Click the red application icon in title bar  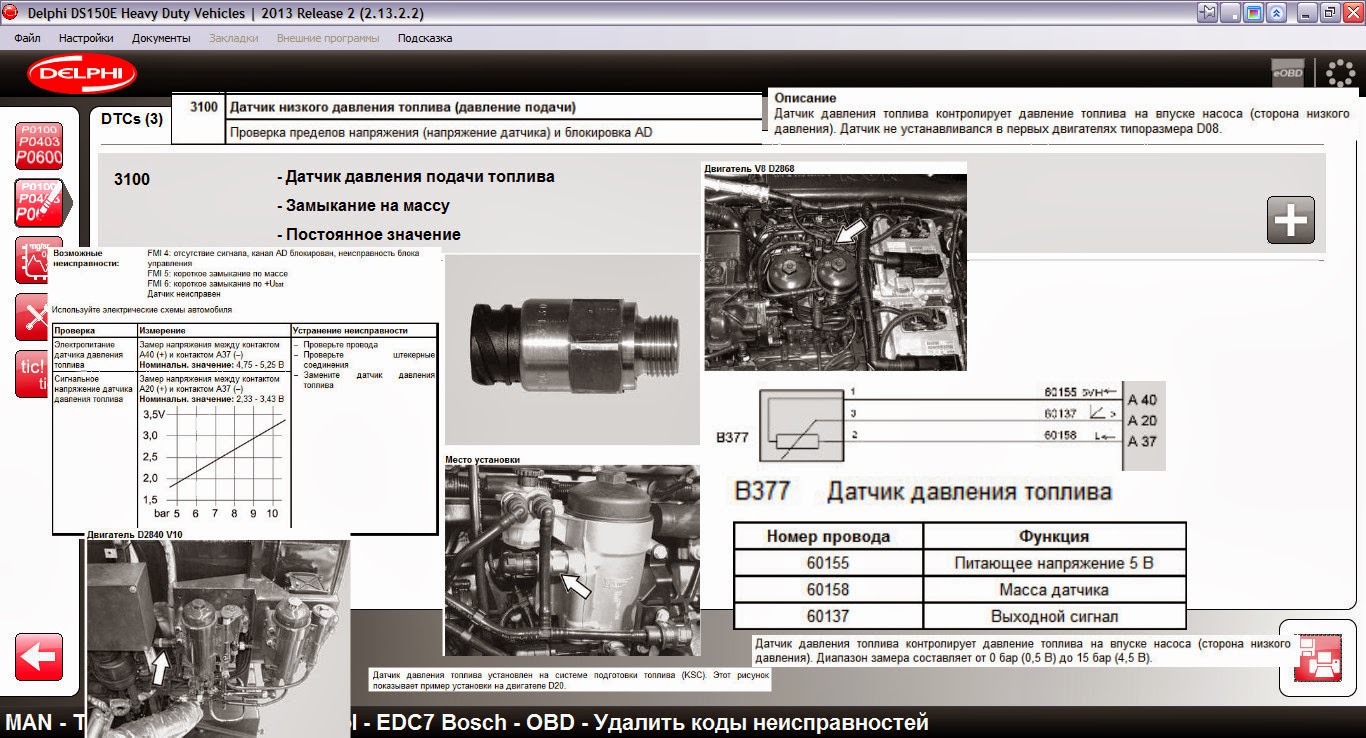[x=11, y=13]
